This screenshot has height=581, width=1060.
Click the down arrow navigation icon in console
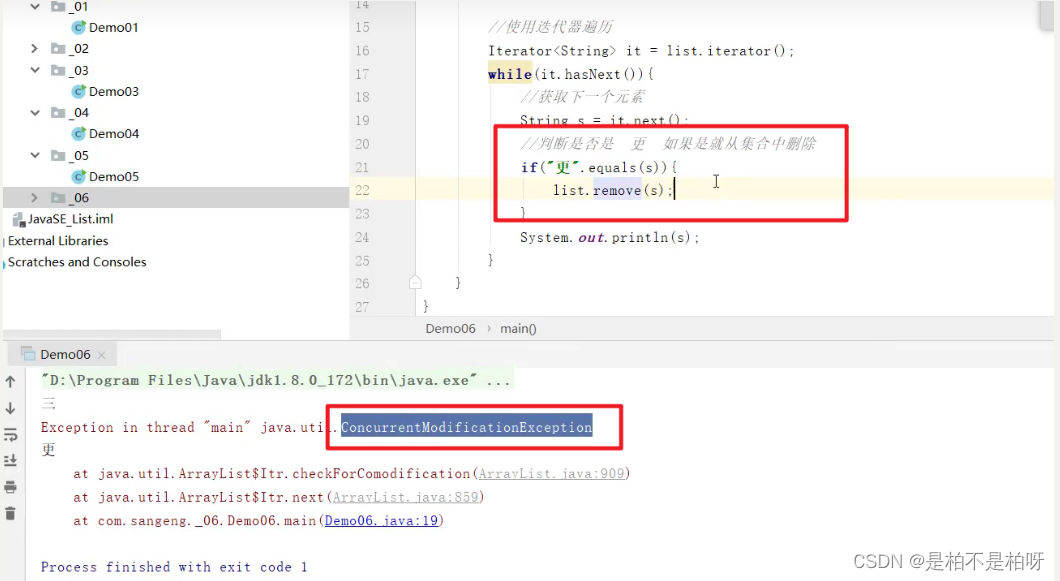(11, 408)
